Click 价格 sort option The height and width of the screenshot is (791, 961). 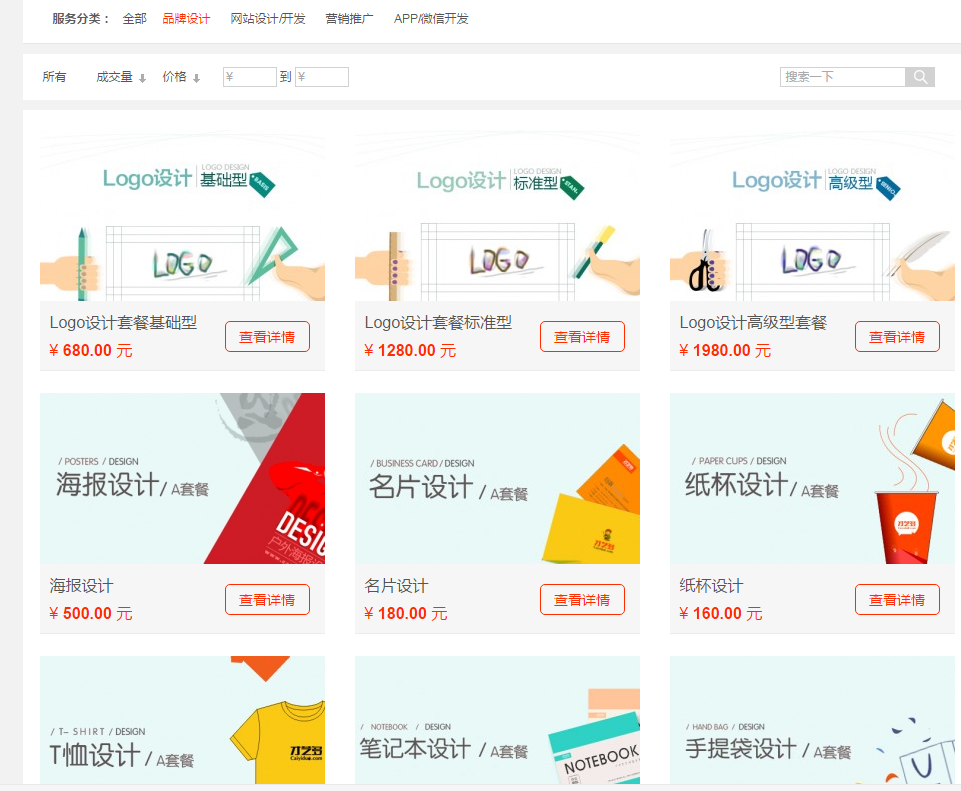[174, 77]
